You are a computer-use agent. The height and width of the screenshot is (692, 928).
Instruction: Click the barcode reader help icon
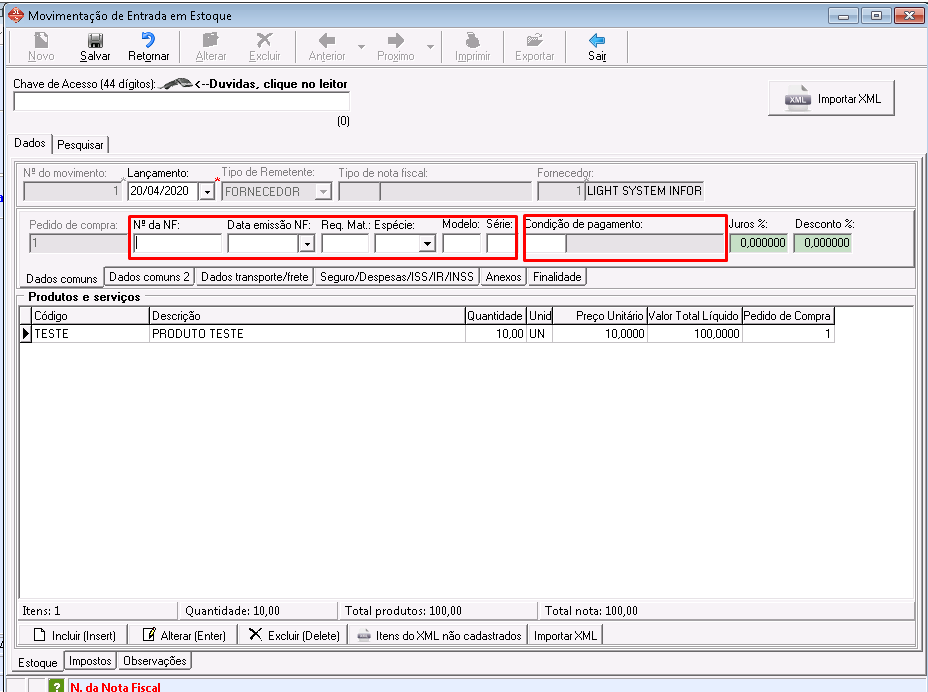click(176, 84)
